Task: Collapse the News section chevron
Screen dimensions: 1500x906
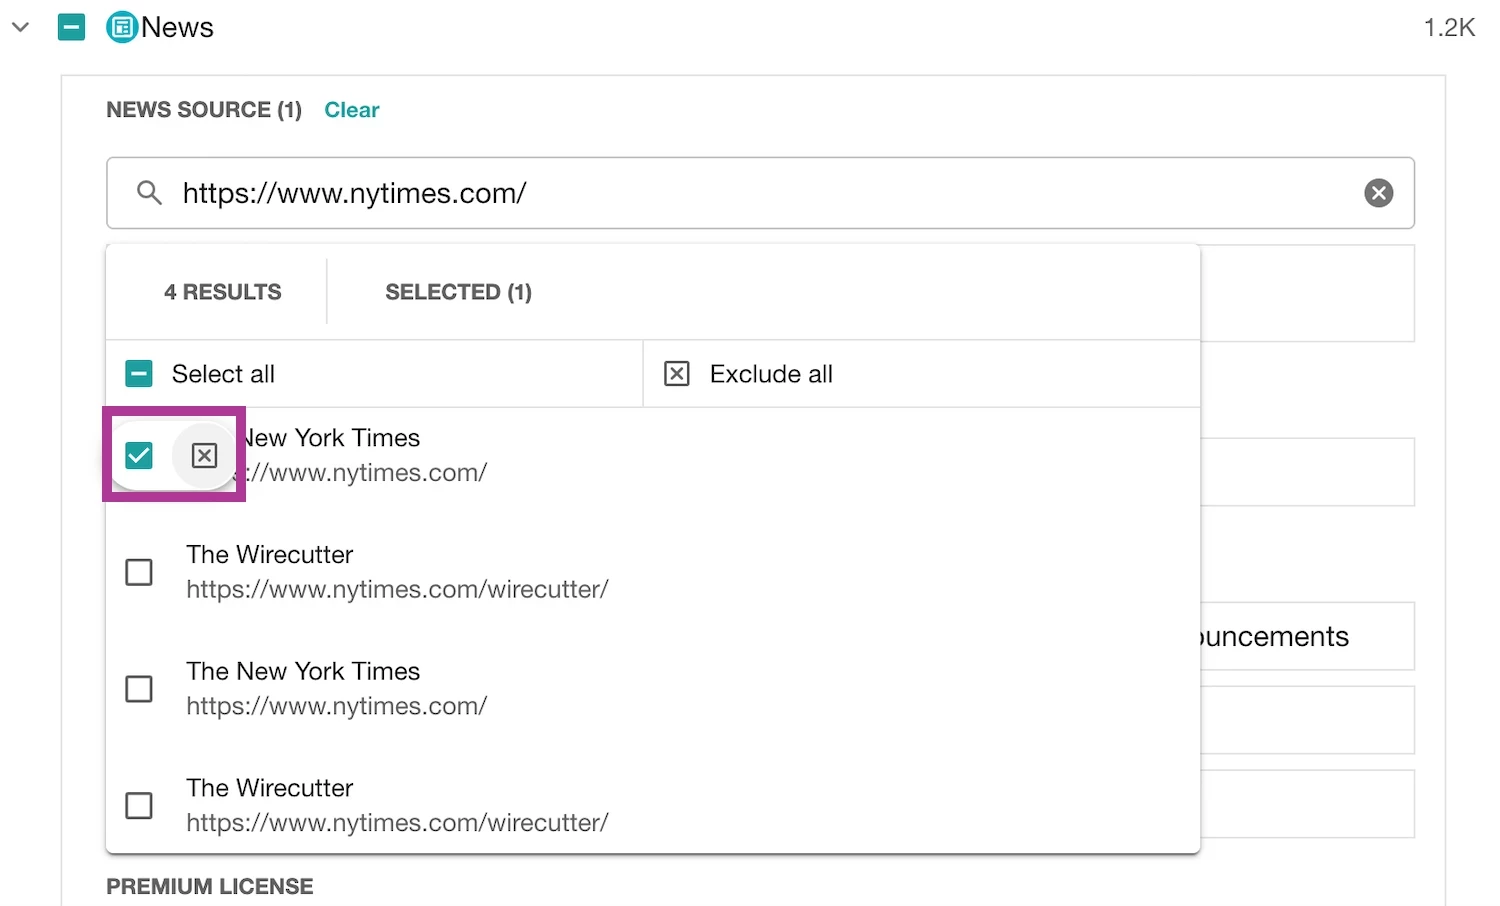Action: [20, 27]
